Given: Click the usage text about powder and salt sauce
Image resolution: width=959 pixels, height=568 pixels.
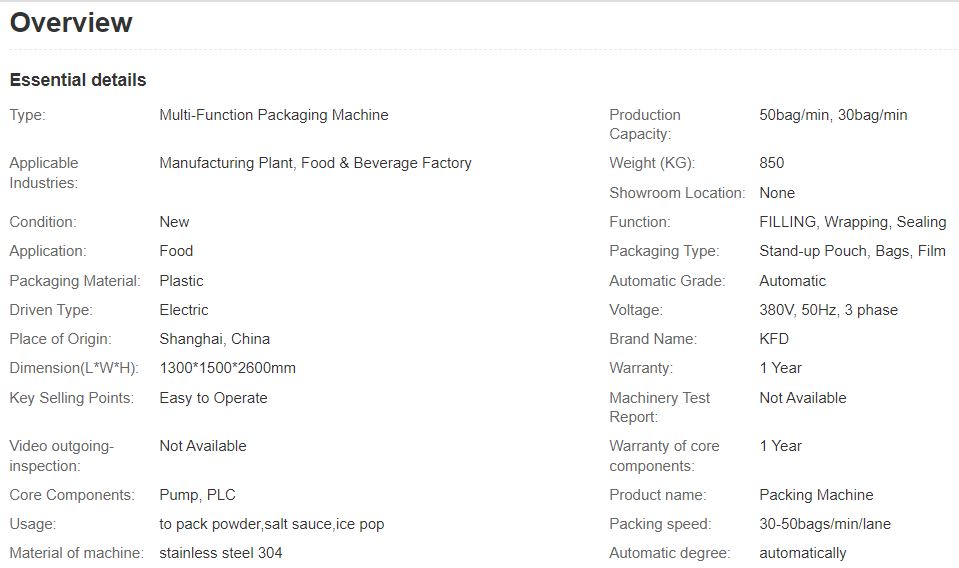Looking at the screenshot, I should click(271, 524).
